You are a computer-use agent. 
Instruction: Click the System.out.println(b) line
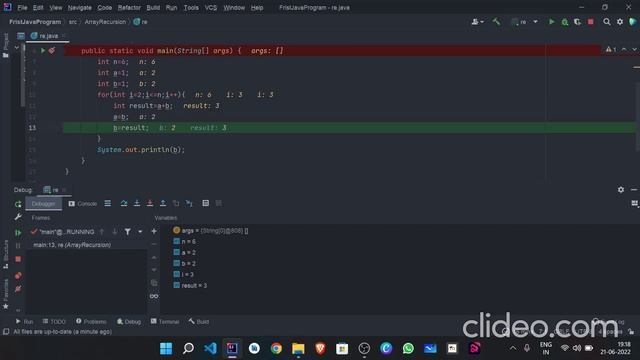coord(141,150)
